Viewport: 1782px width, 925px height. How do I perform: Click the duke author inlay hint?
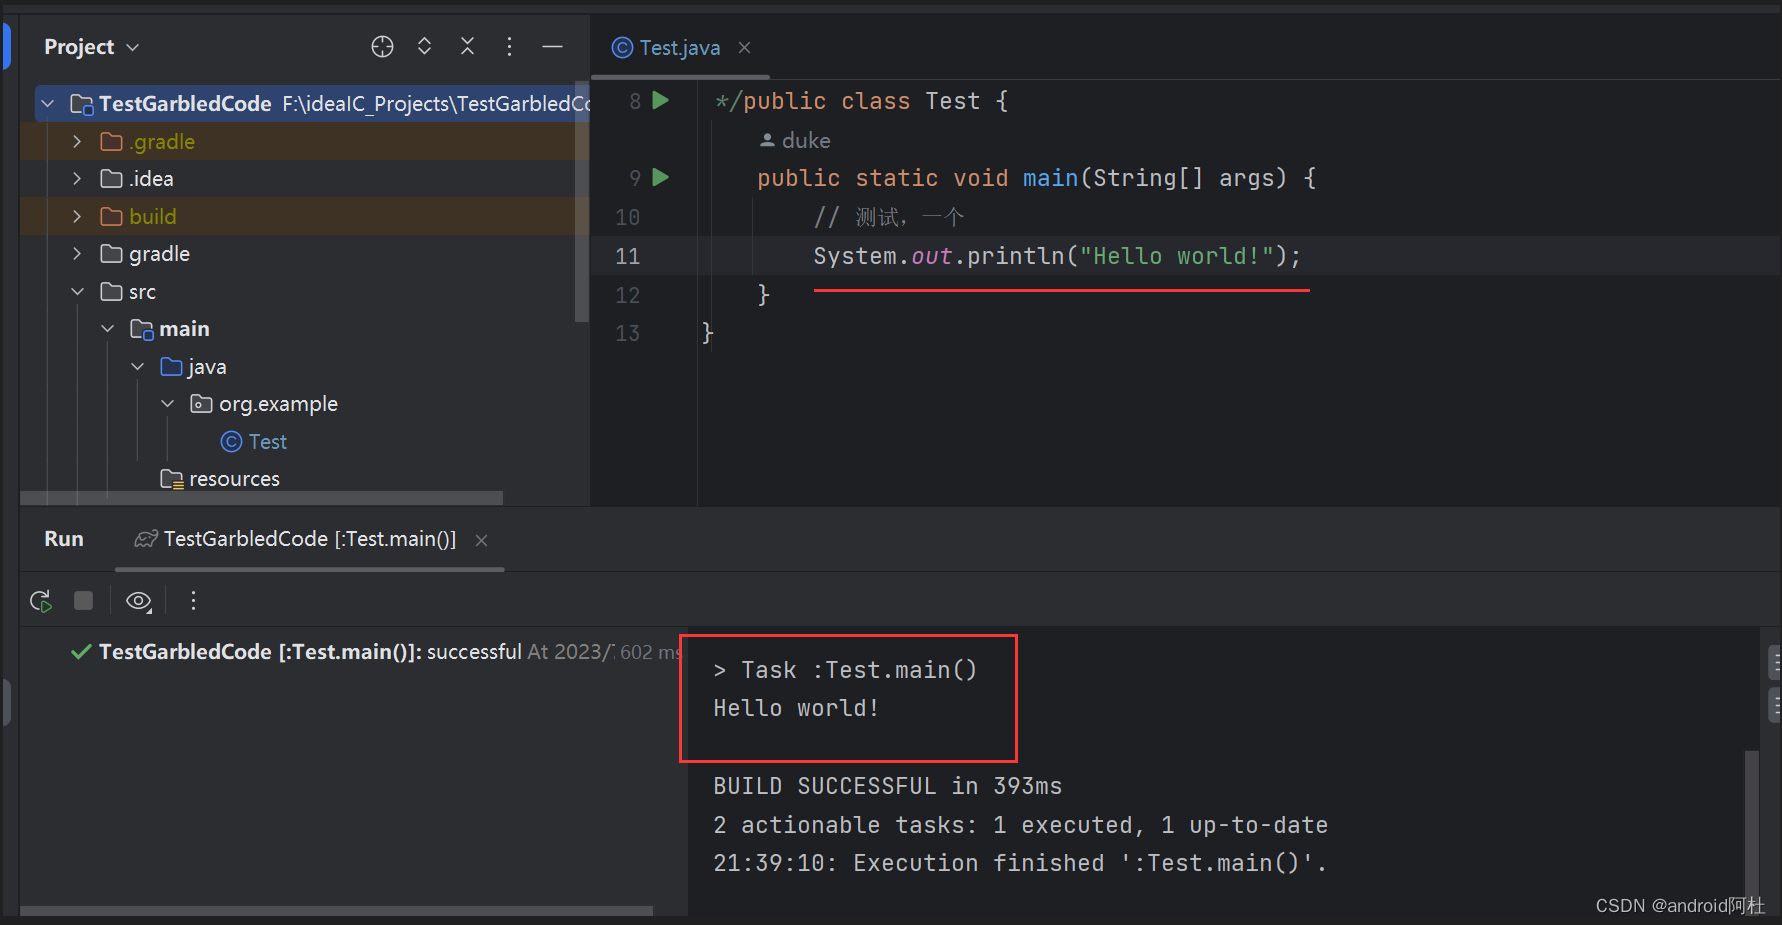(x=795, y=141)
